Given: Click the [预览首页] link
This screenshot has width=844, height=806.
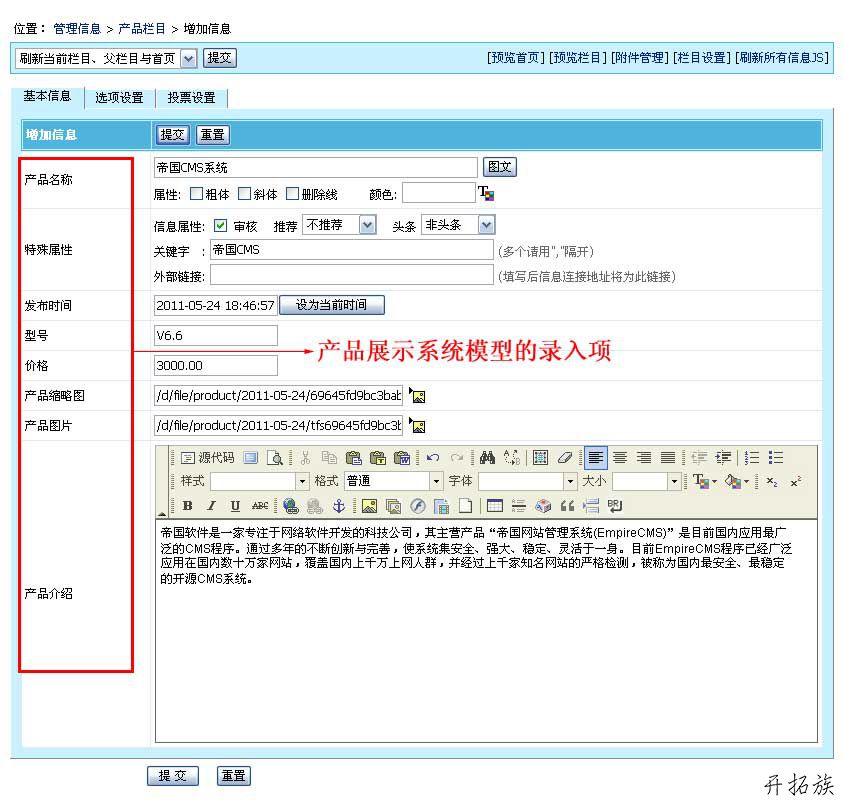Looking at the screenshot, I should pyautogui.click(x=516, y=58).
